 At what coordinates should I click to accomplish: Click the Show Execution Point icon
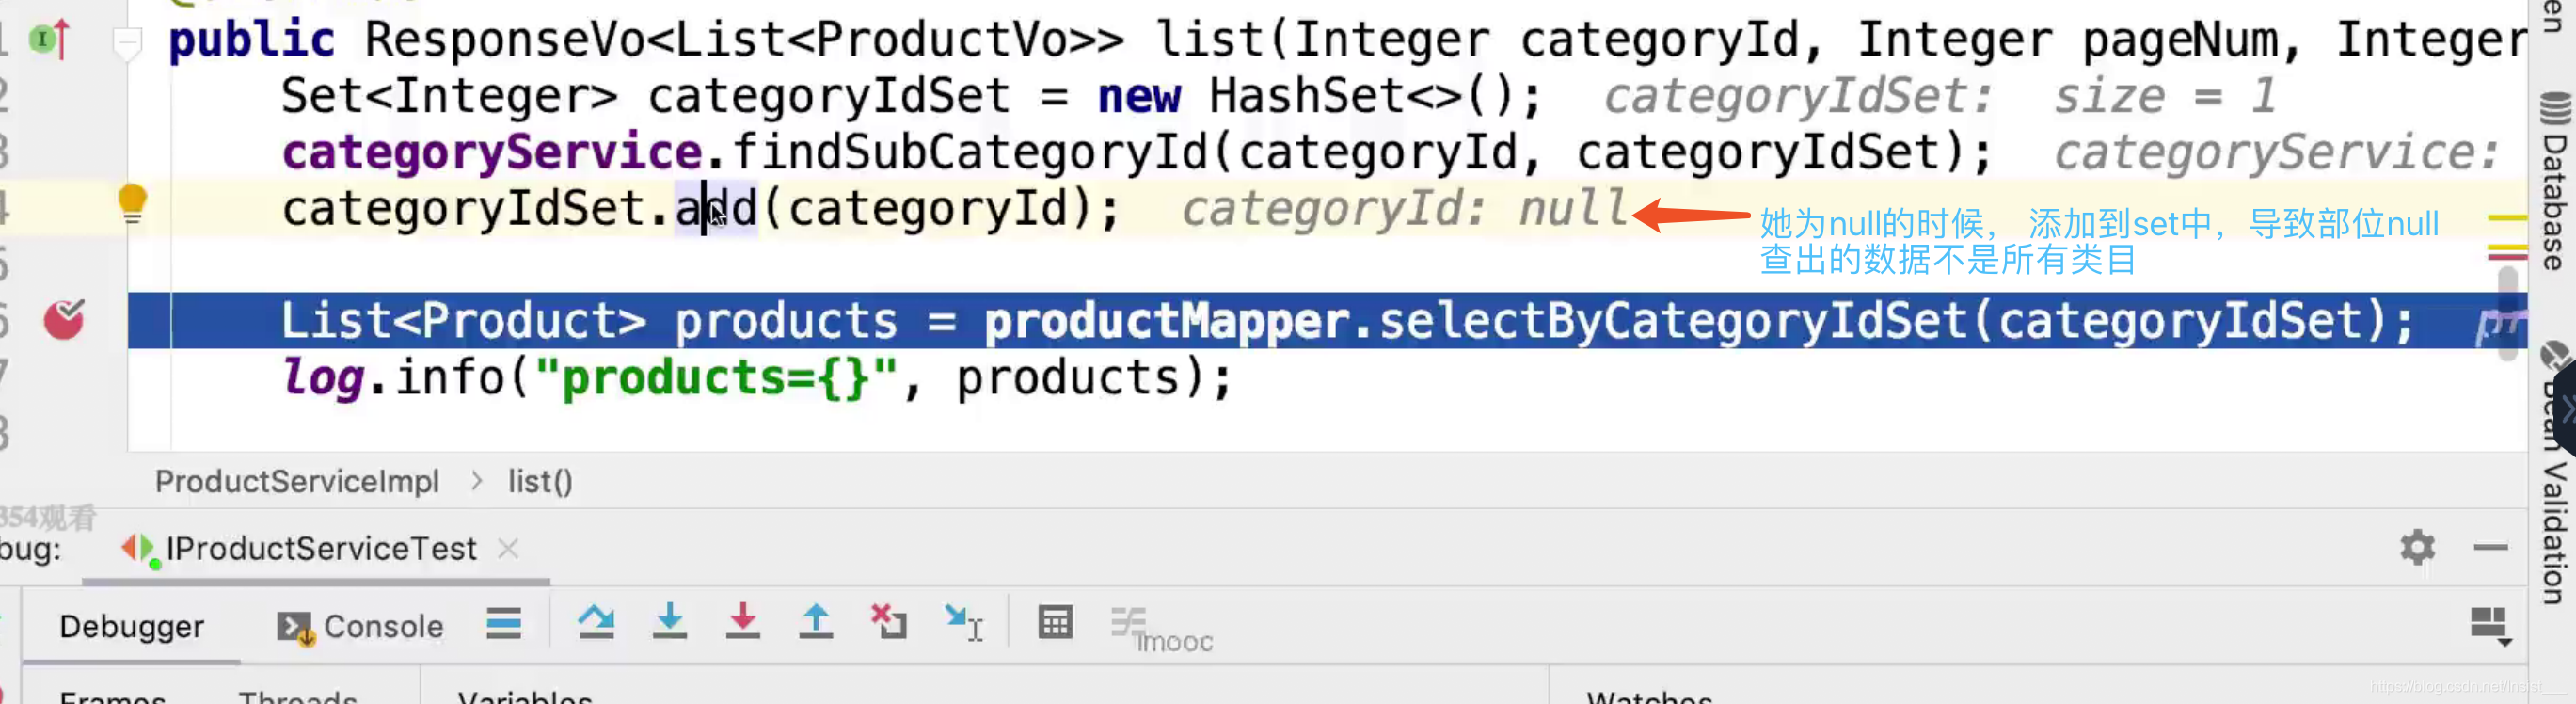point(504,623)
